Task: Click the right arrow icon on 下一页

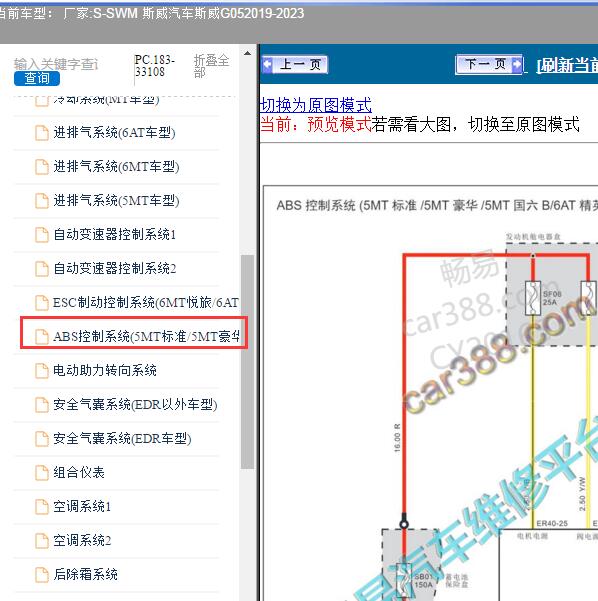Action: coord(516,64)
